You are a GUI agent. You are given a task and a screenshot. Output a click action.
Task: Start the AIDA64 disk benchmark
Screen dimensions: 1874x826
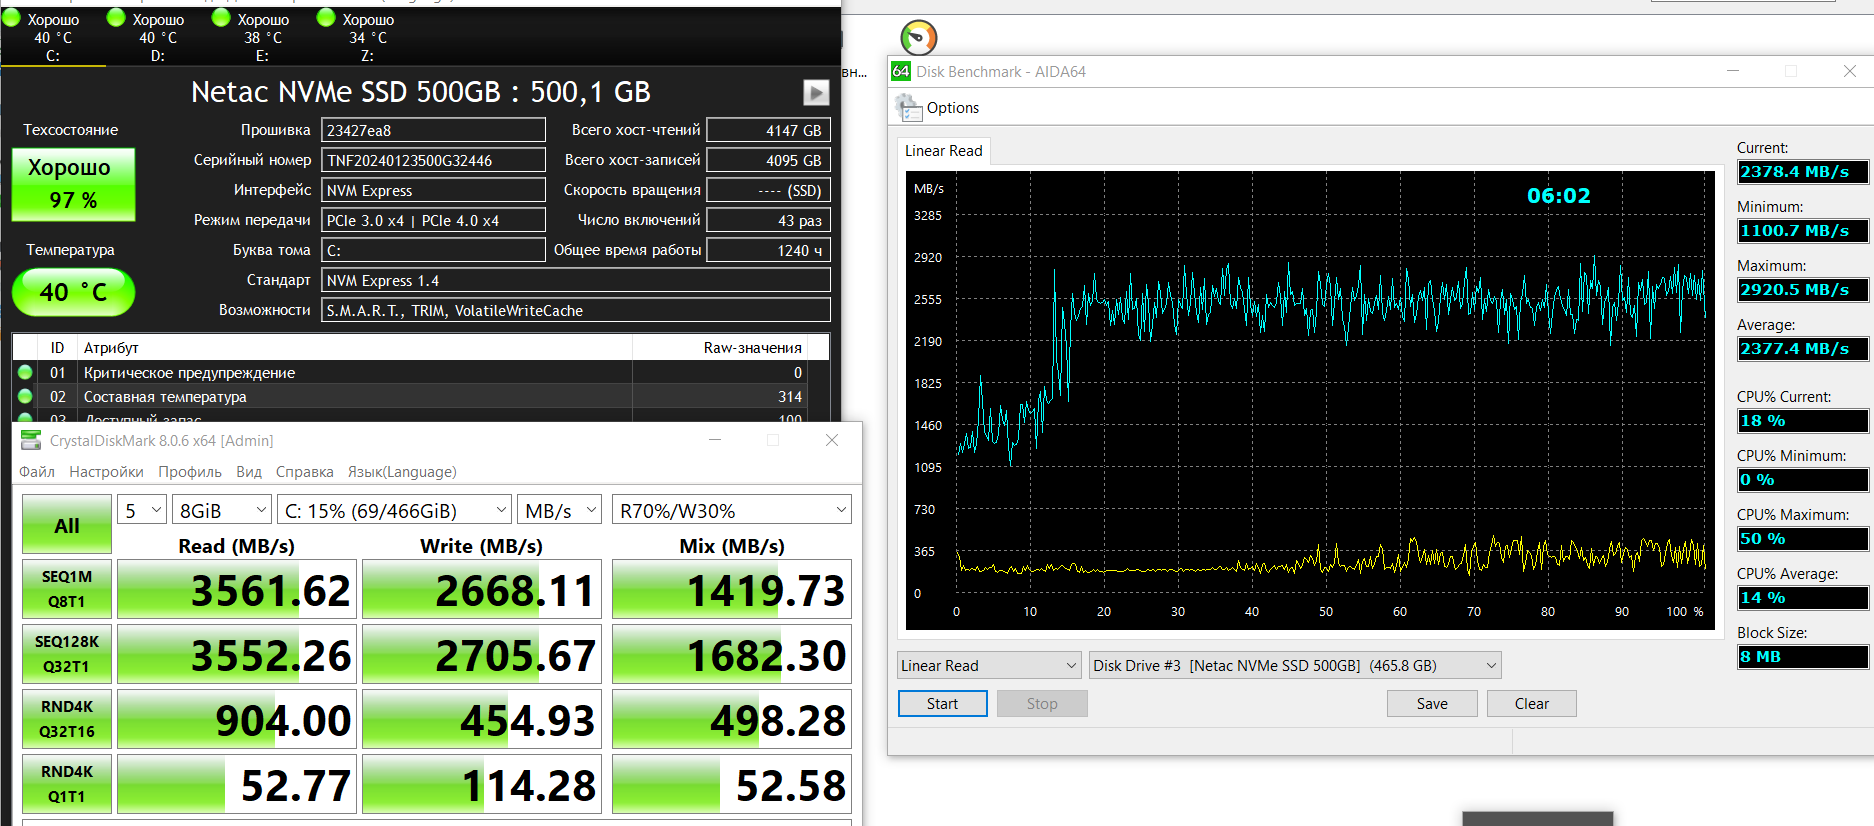click(x=942, y=704)
